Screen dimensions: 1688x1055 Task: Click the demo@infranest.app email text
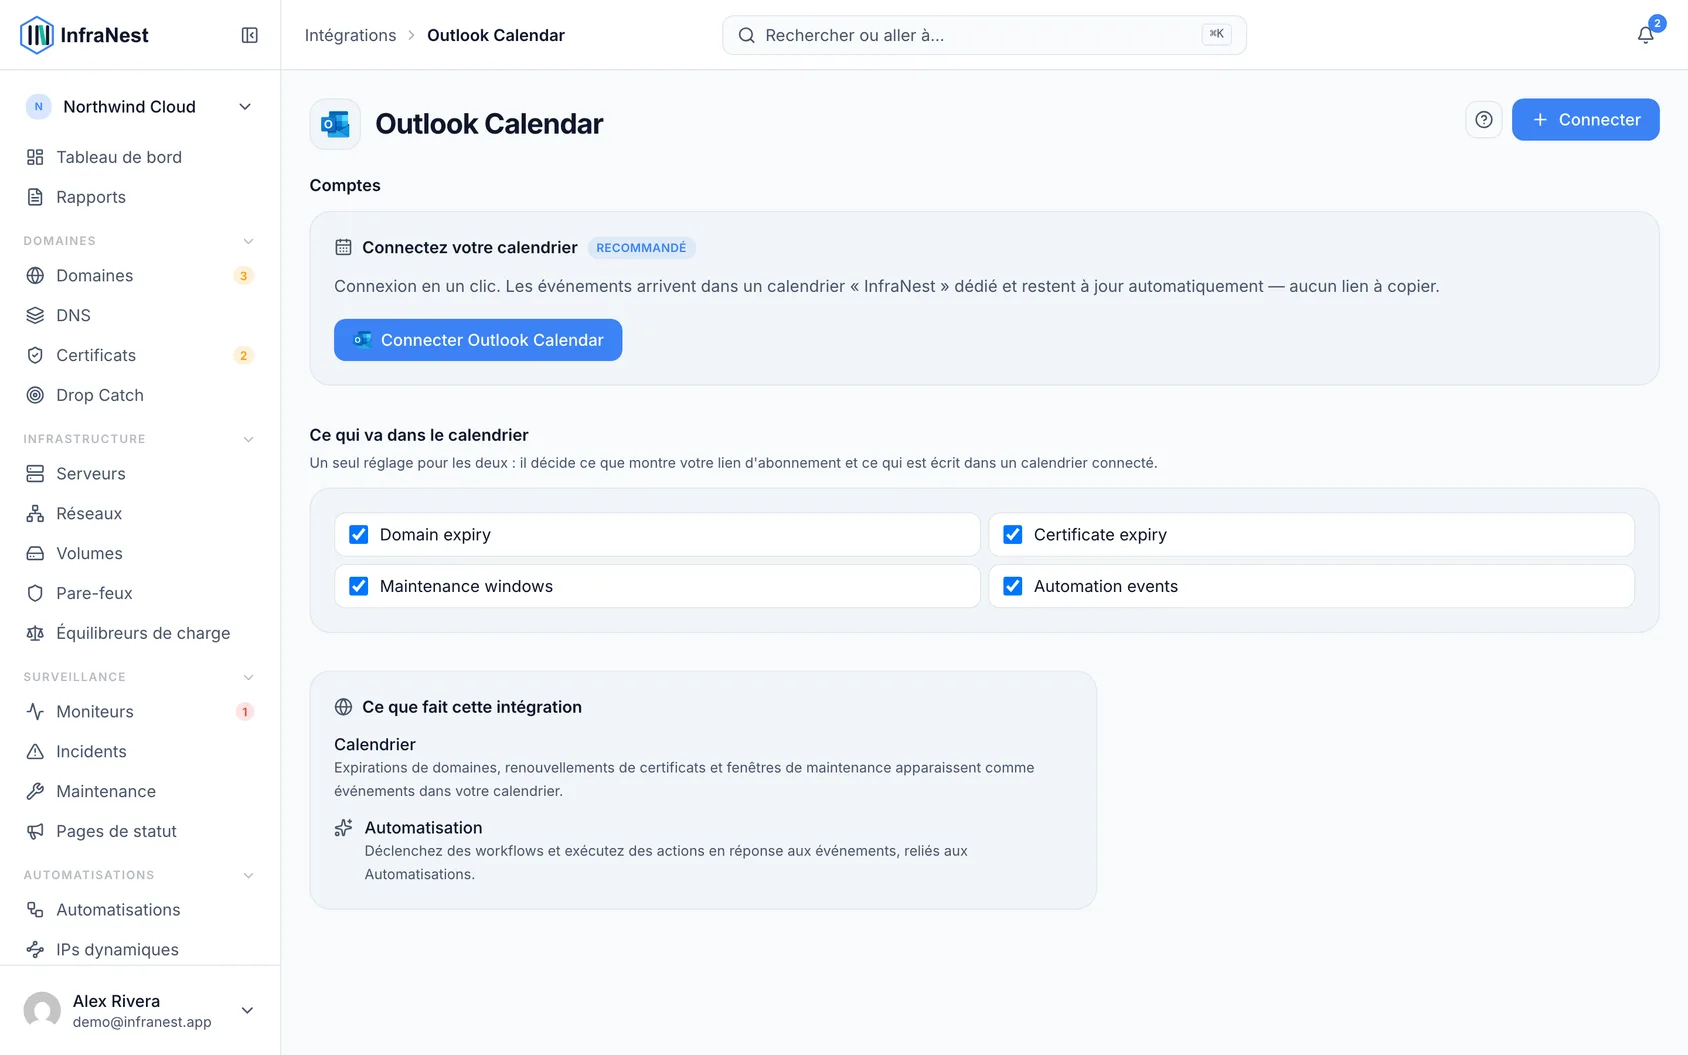coord(142,1022)
